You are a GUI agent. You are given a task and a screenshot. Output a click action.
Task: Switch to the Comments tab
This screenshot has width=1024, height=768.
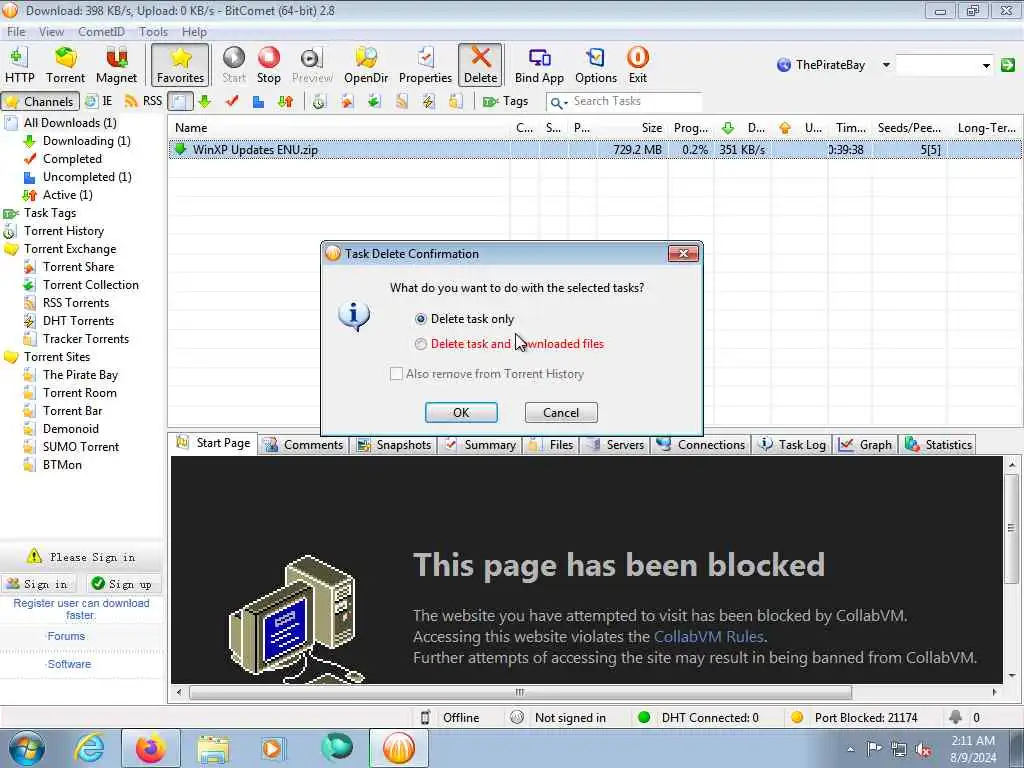[304, 445]
